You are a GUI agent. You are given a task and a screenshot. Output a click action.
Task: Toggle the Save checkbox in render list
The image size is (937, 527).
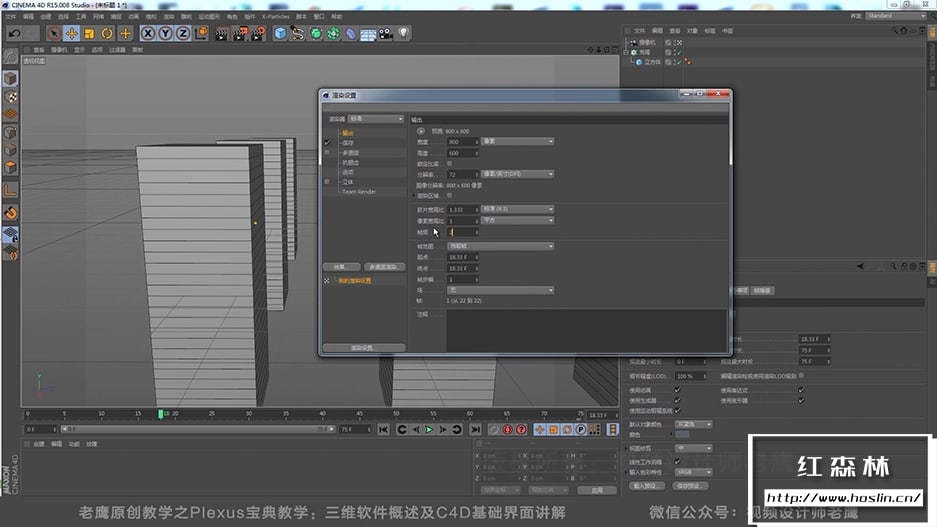[327, 143]
